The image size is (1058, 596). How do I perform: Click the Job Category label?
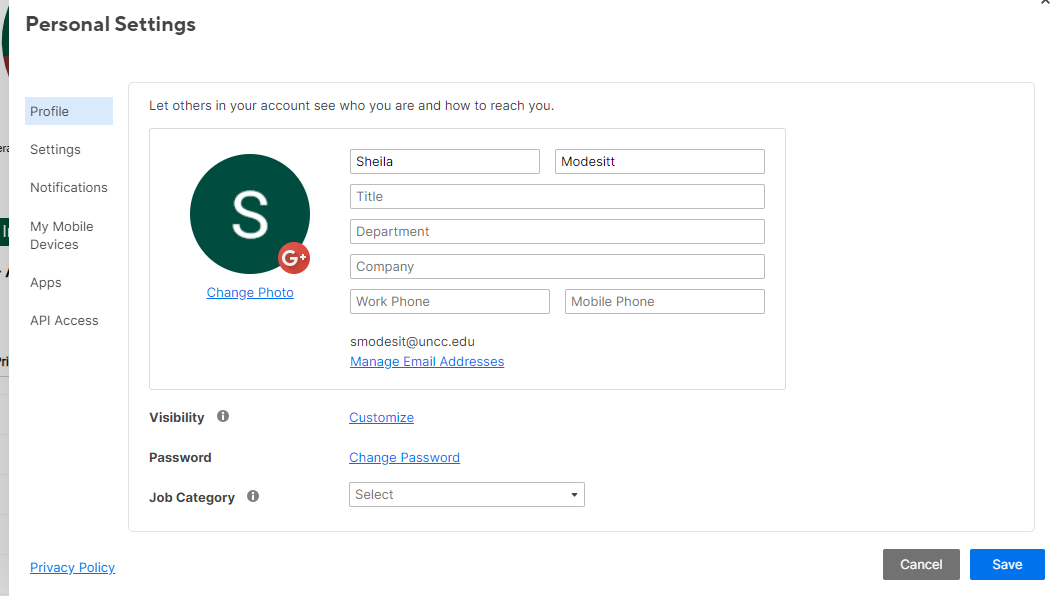tap(192, 497)
